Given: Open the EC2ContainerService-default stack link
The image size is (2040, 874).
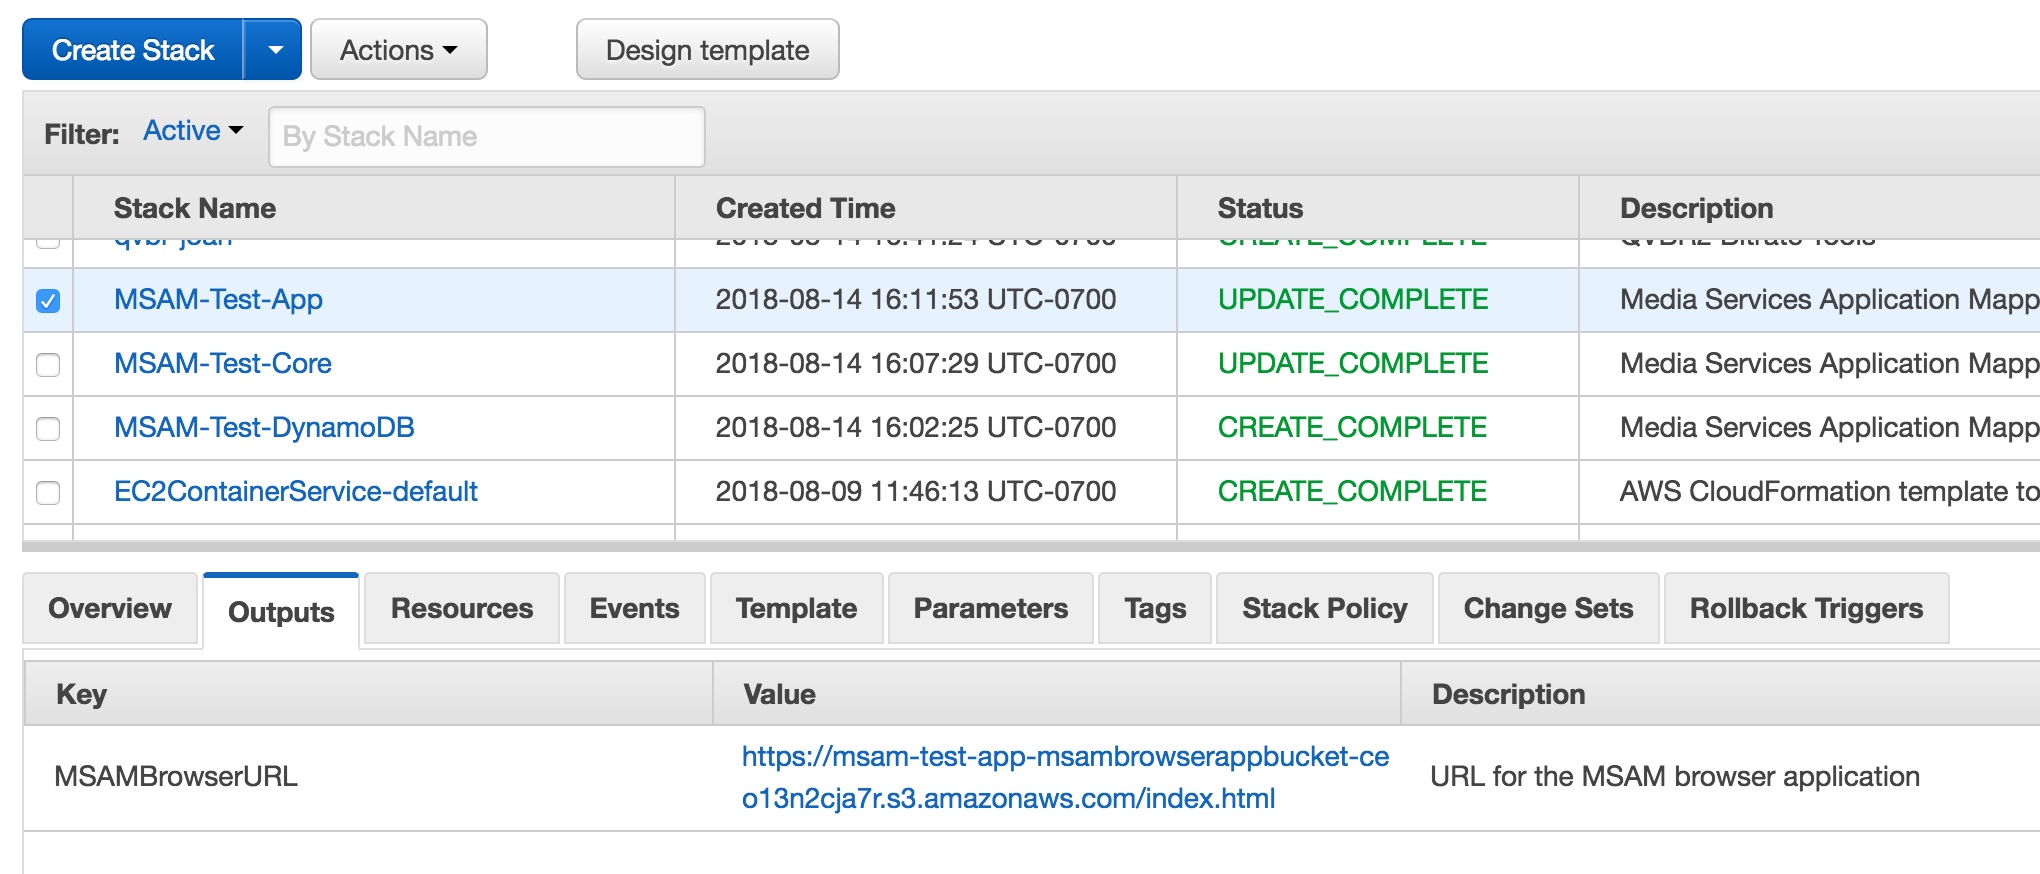Looking at the screenshot, I should pos(296,491).
